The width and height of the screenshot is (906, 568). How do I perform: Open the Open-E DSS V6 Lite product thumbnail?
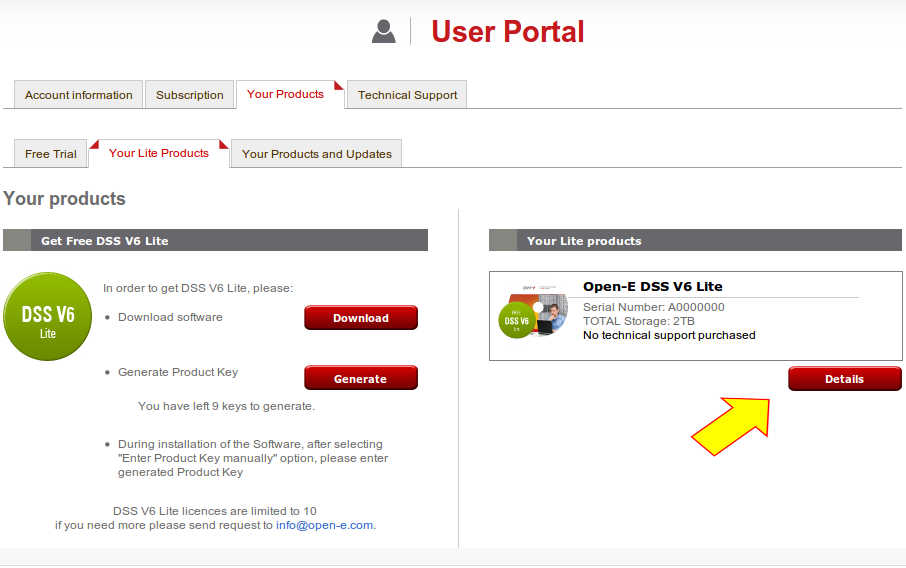coord(533,311)
